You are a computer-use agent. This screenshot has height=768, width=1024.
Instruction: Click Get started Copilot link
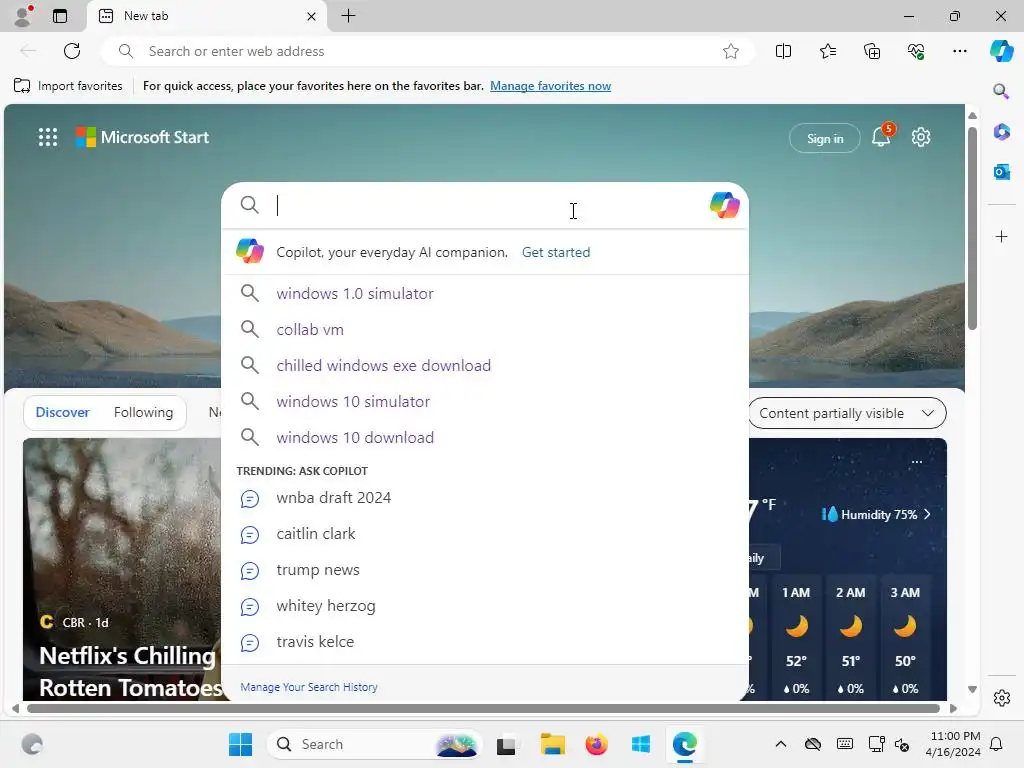tap(556, 252)
